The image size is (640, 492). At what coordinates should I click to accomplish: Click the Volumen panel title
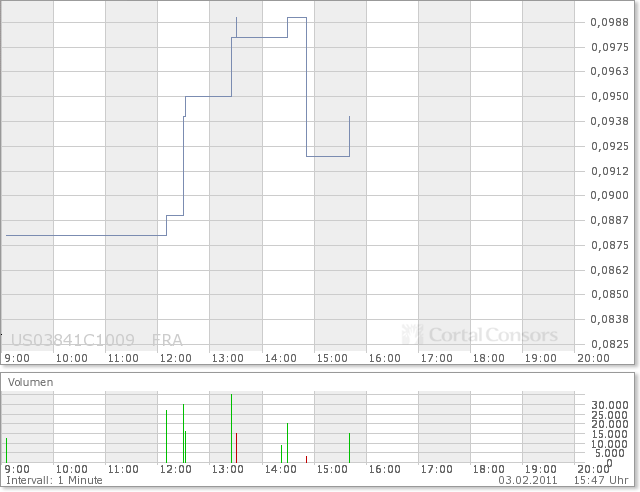click(31, 383)
